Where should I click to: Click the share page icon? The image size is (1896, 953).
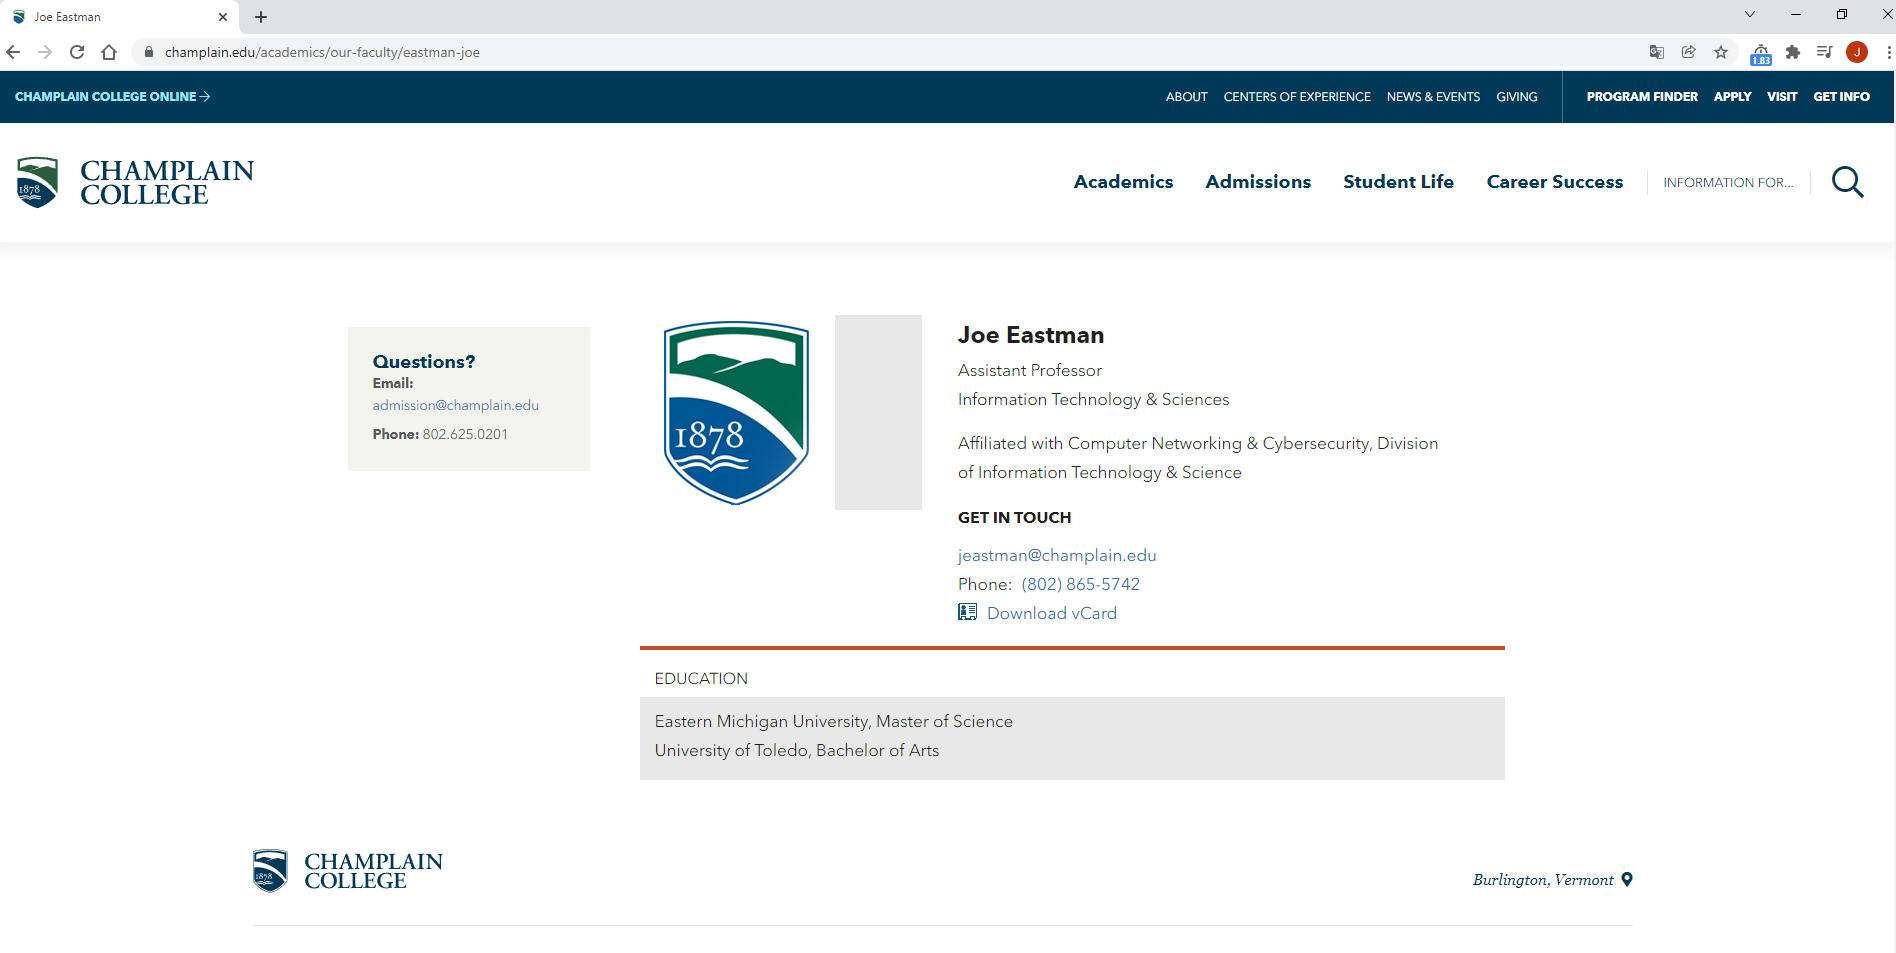coord(1689,52)
